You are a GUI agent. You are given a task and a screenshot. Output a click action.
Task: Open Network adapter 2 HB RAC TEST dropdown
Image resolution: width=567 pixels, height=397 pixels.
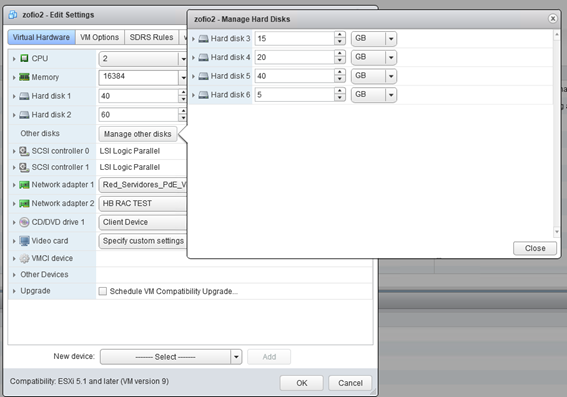(x=143, y=204)
